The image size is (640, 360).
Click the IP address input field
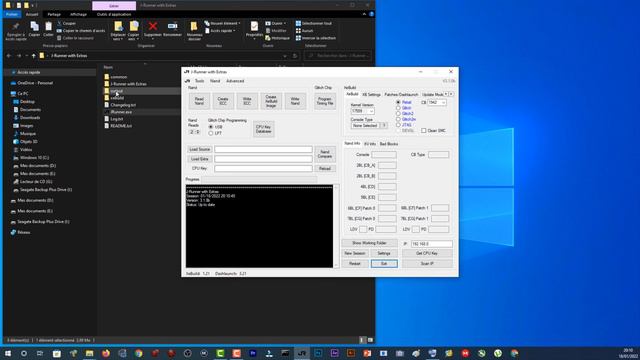click(x=431, y=244)
